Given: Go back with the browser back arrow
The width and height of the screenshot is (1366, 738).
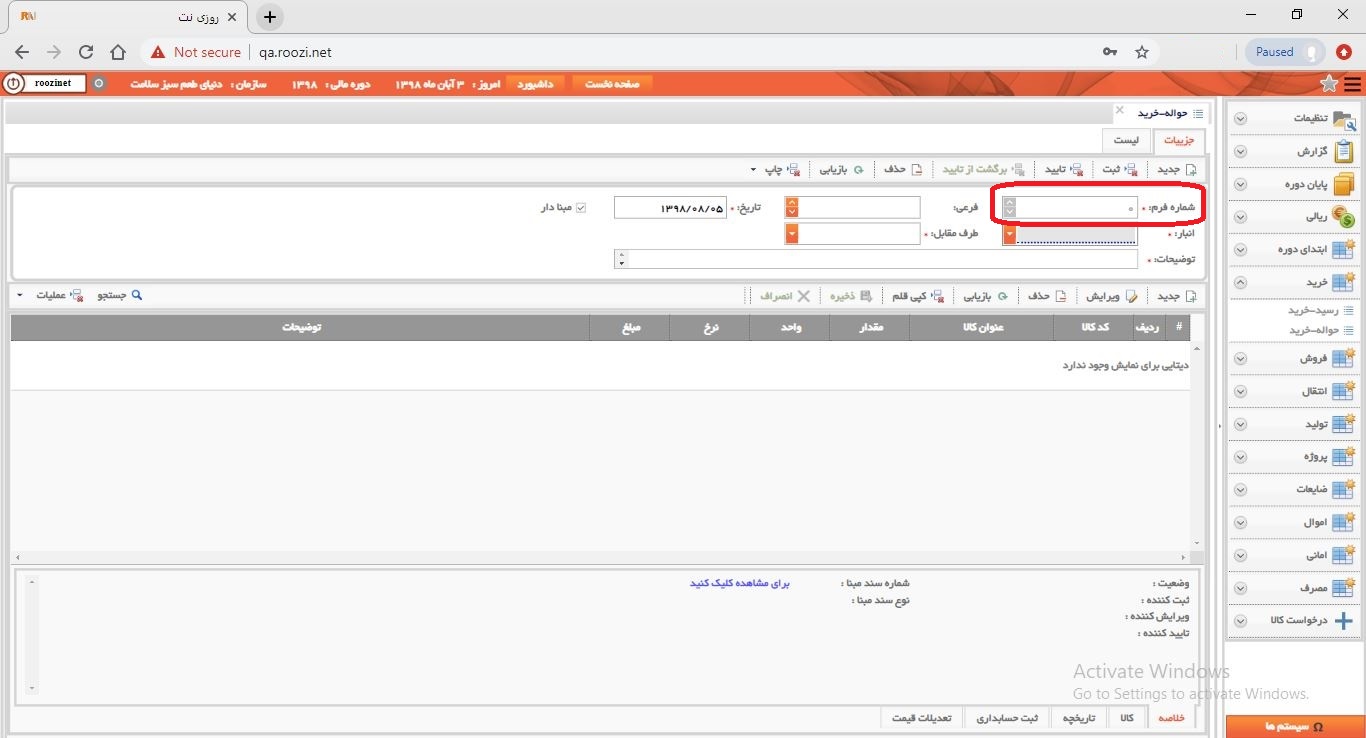Looking at the screenshot, I should pos(22,52).
